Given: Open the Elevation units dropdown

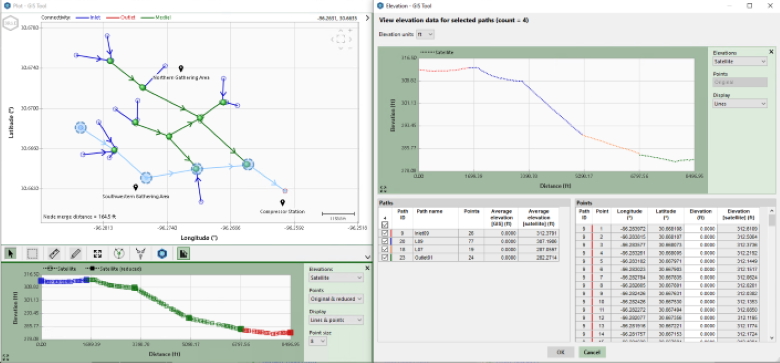Looking at the screenshot, I should 425,34.
